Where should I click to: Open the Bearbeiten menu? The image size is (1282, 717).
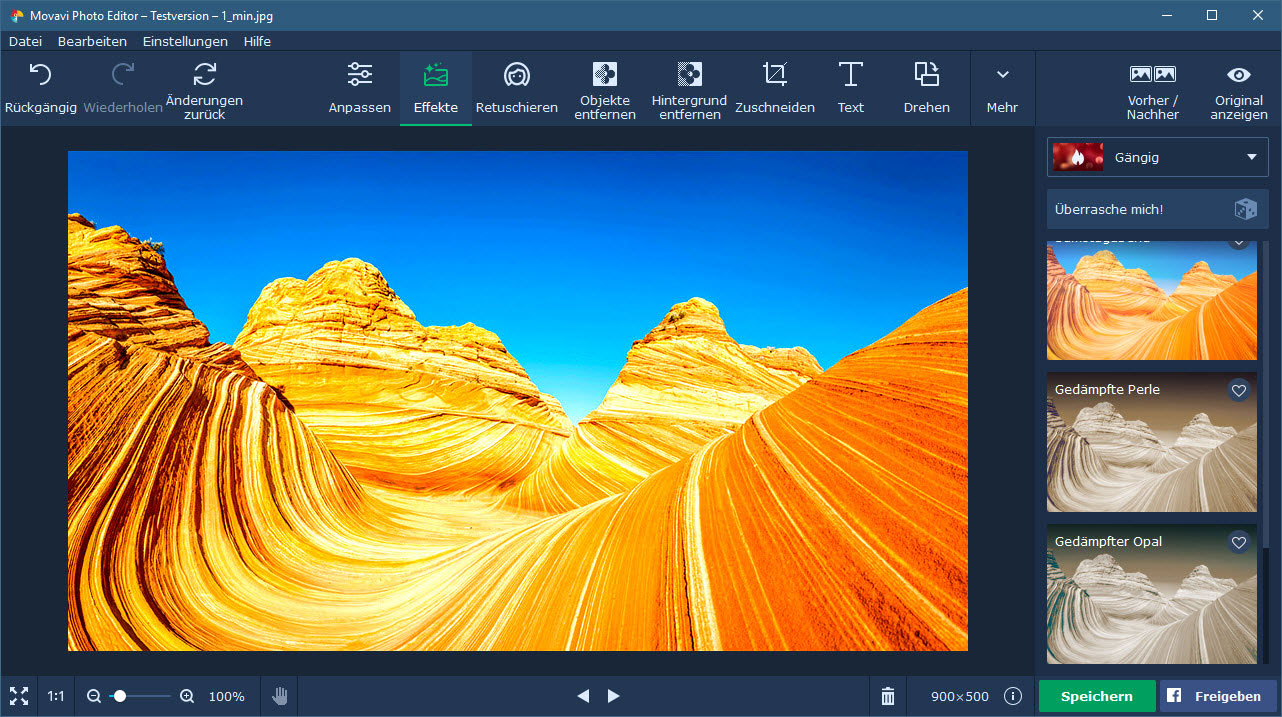pos(92,41)
